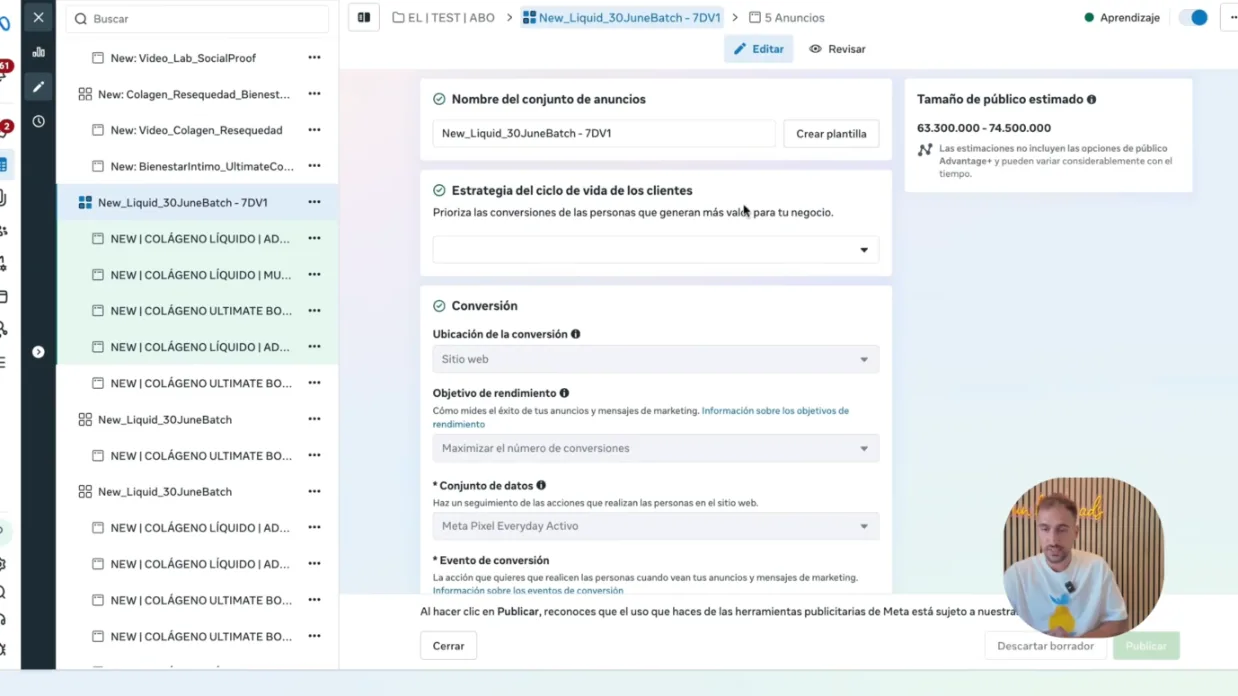1238x696 pixels.
Task: Open Maximizar el número de conversiones dropdown
Action: (655, 448)
